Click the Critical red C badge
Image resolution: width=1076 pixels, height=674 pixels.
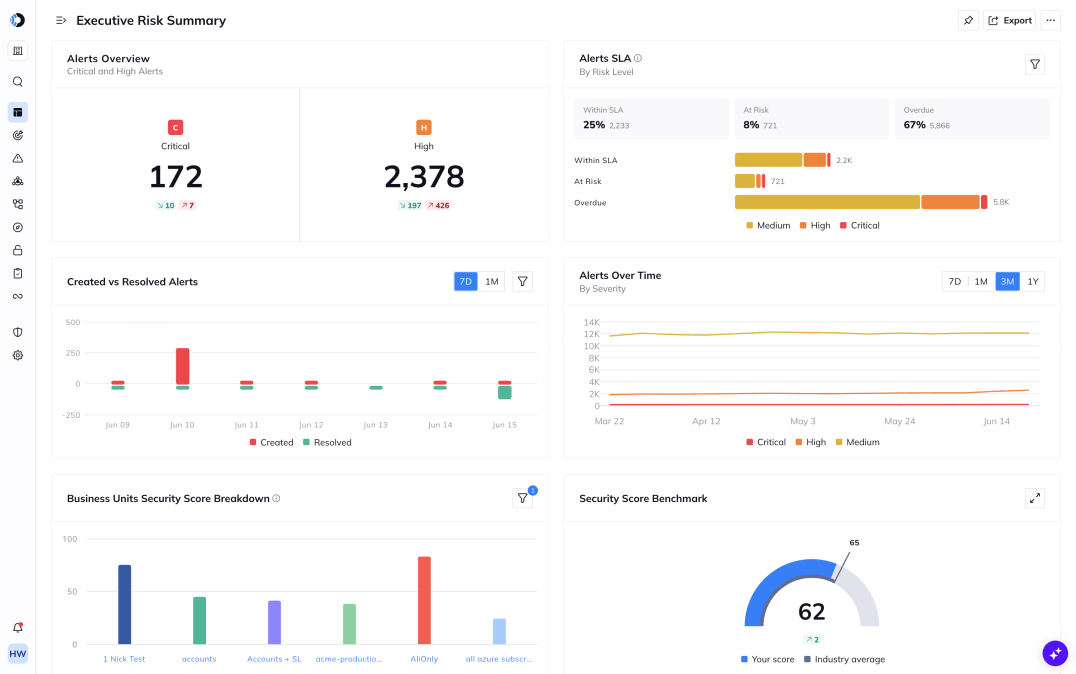[176, 127]
